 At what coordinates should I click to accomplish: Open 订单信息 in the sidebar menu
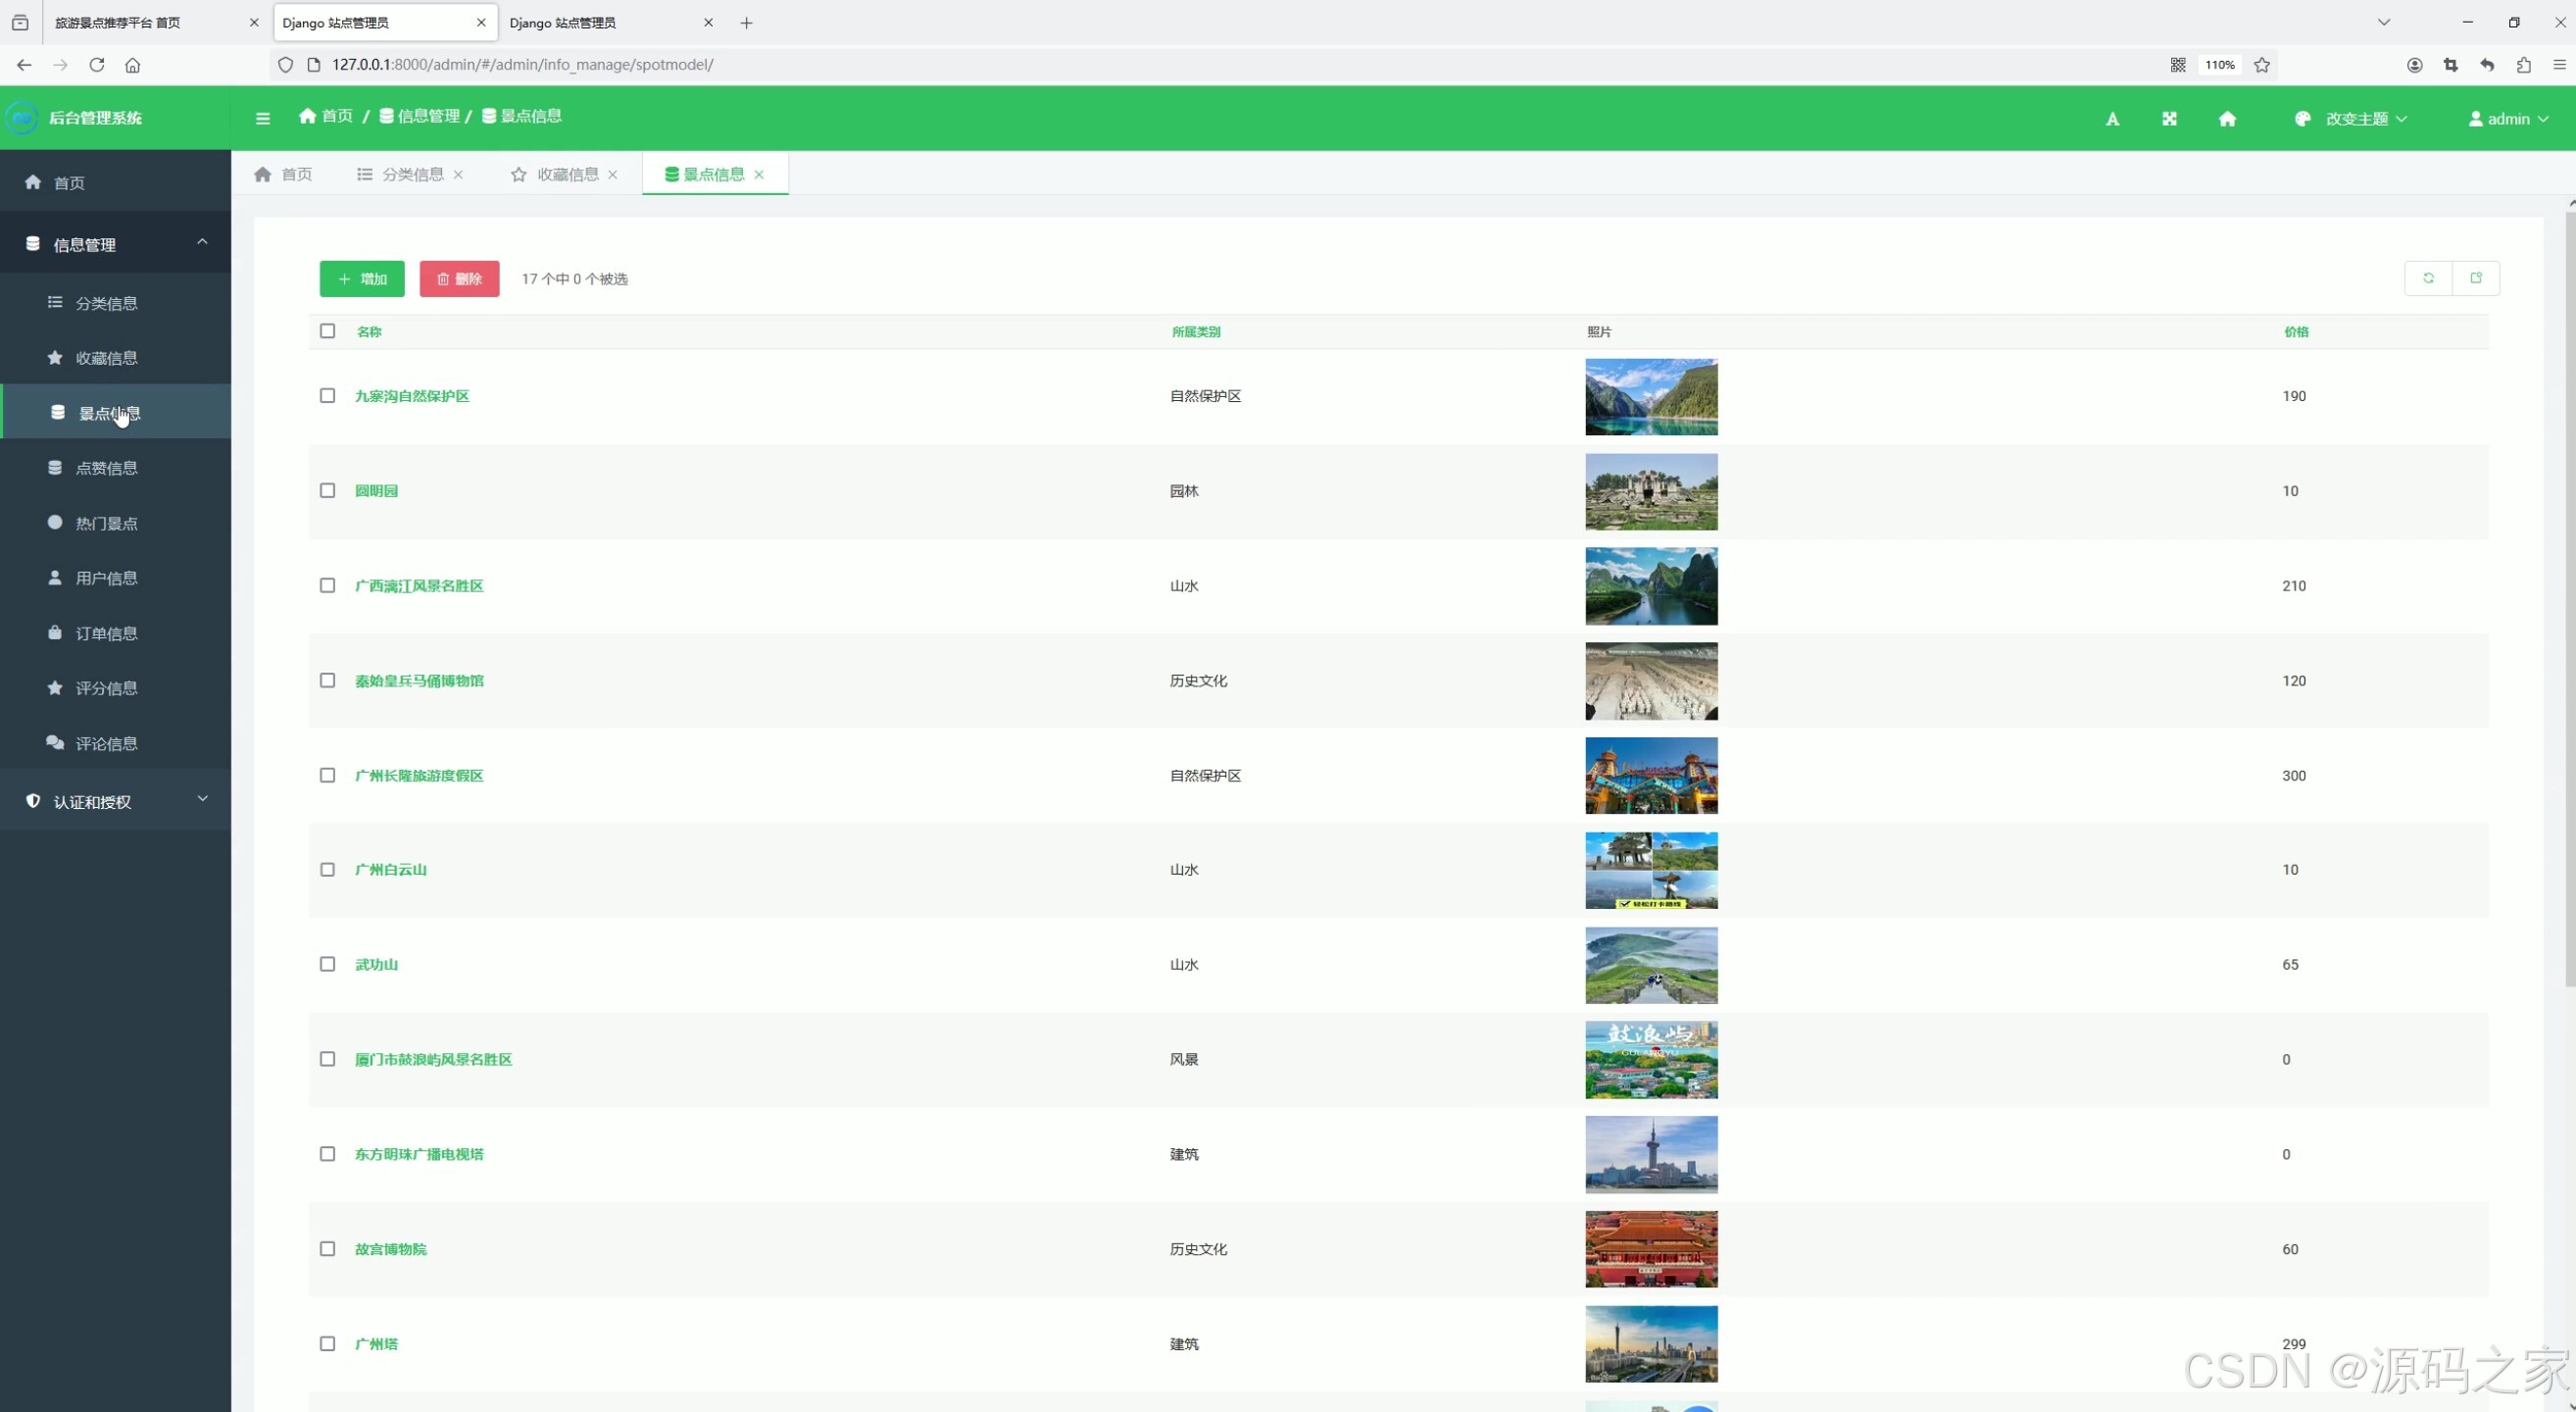tap(106, 633)
